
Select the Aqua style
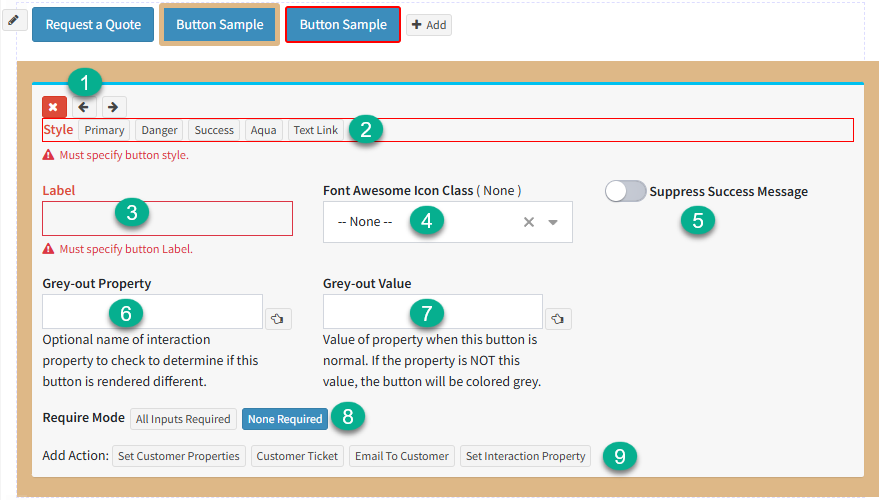263,130
